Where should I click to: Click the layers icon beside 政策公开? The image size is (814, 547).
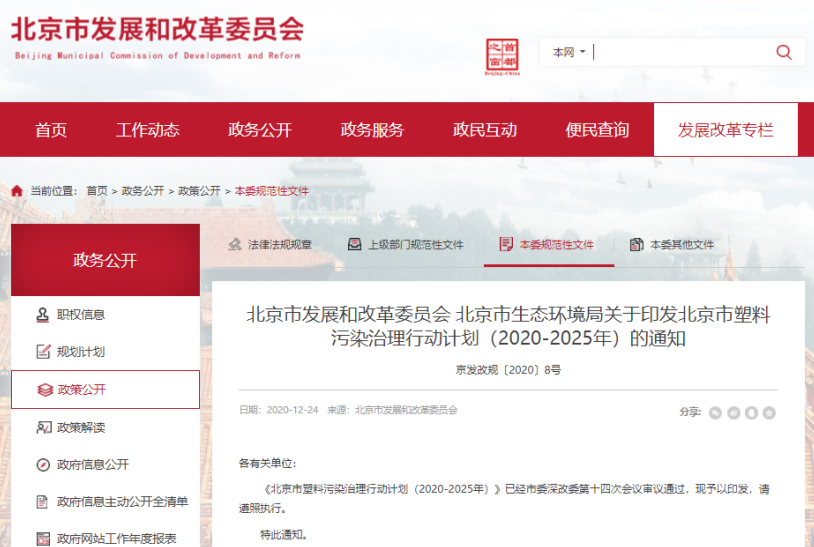pos(45,390)
